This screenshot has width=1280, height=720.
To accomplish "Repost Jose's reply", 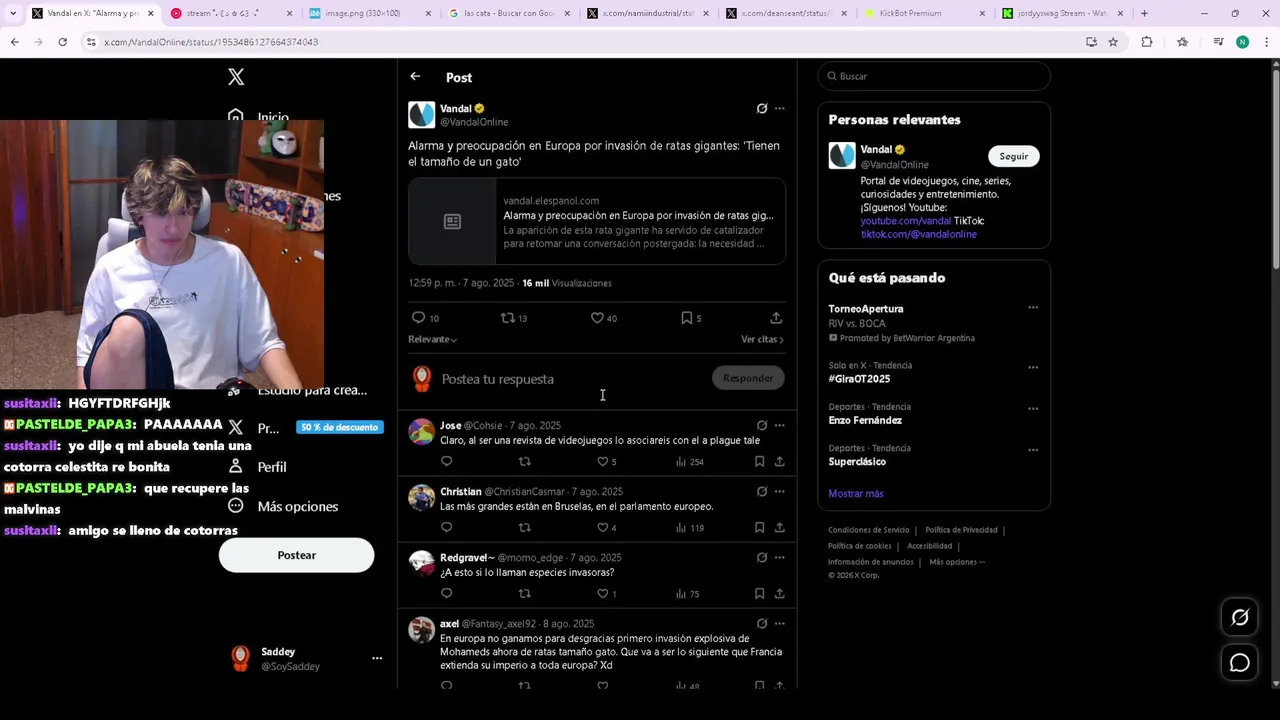I will click(525, 462).
